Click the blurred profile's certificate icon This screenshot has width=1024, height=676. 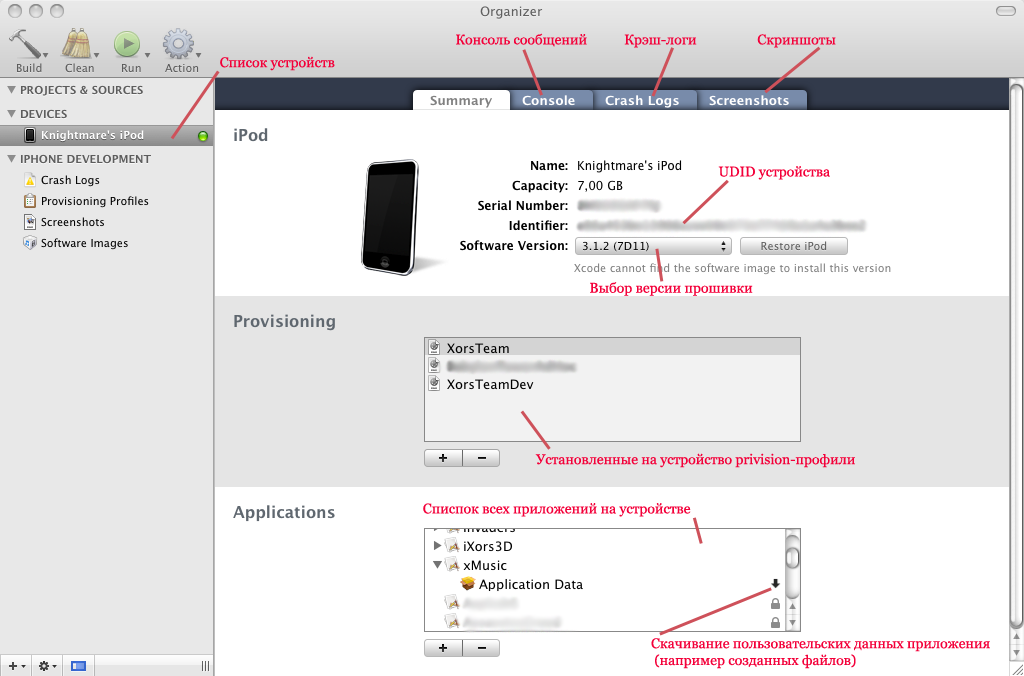pyautogui.click(x=434, y=366)
